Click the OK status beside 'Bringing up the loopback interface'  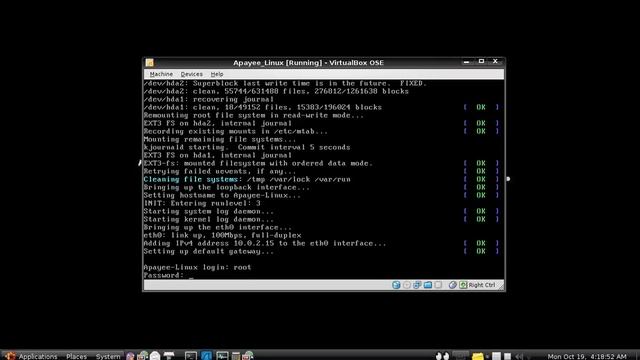[481, 187]
